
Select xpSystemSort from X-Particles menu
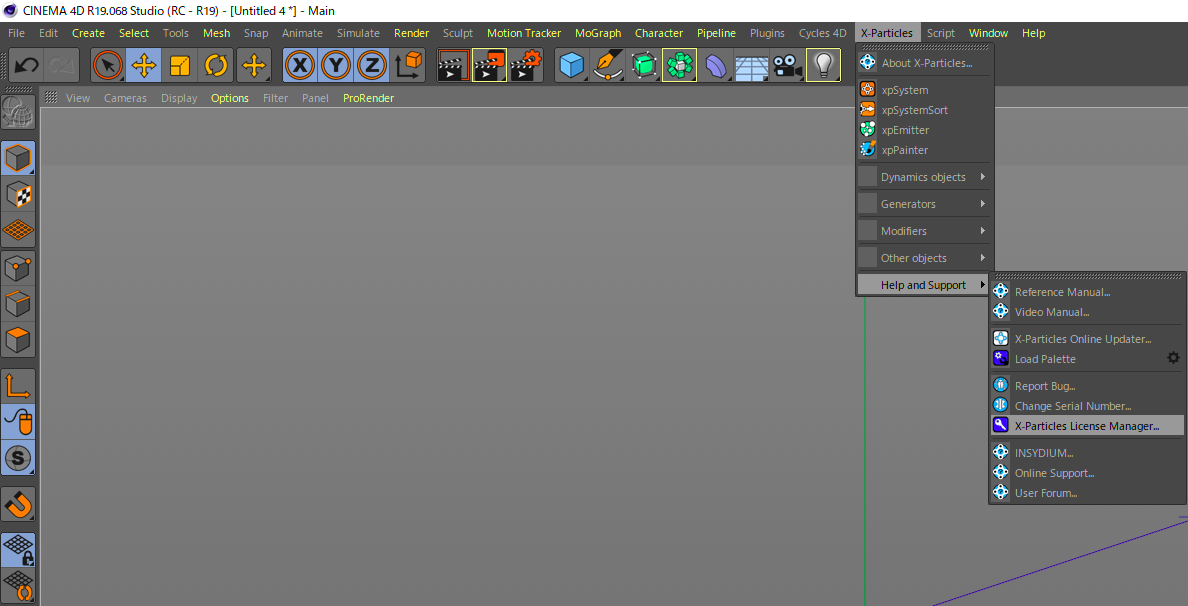925,110
